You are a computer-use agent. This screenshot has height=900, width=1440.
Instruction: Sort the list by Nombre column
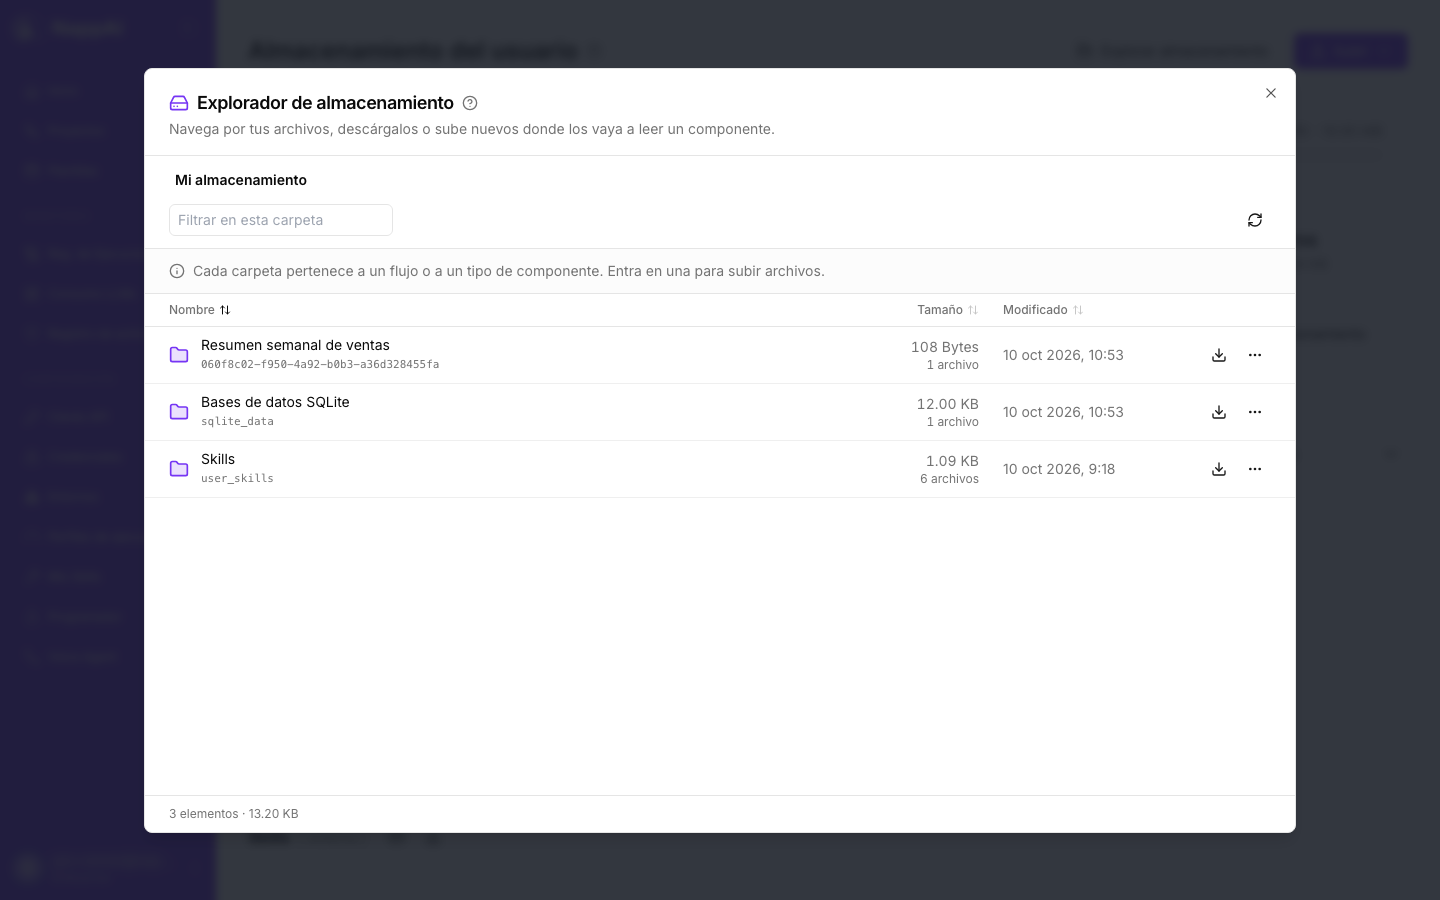pos(200,310)
